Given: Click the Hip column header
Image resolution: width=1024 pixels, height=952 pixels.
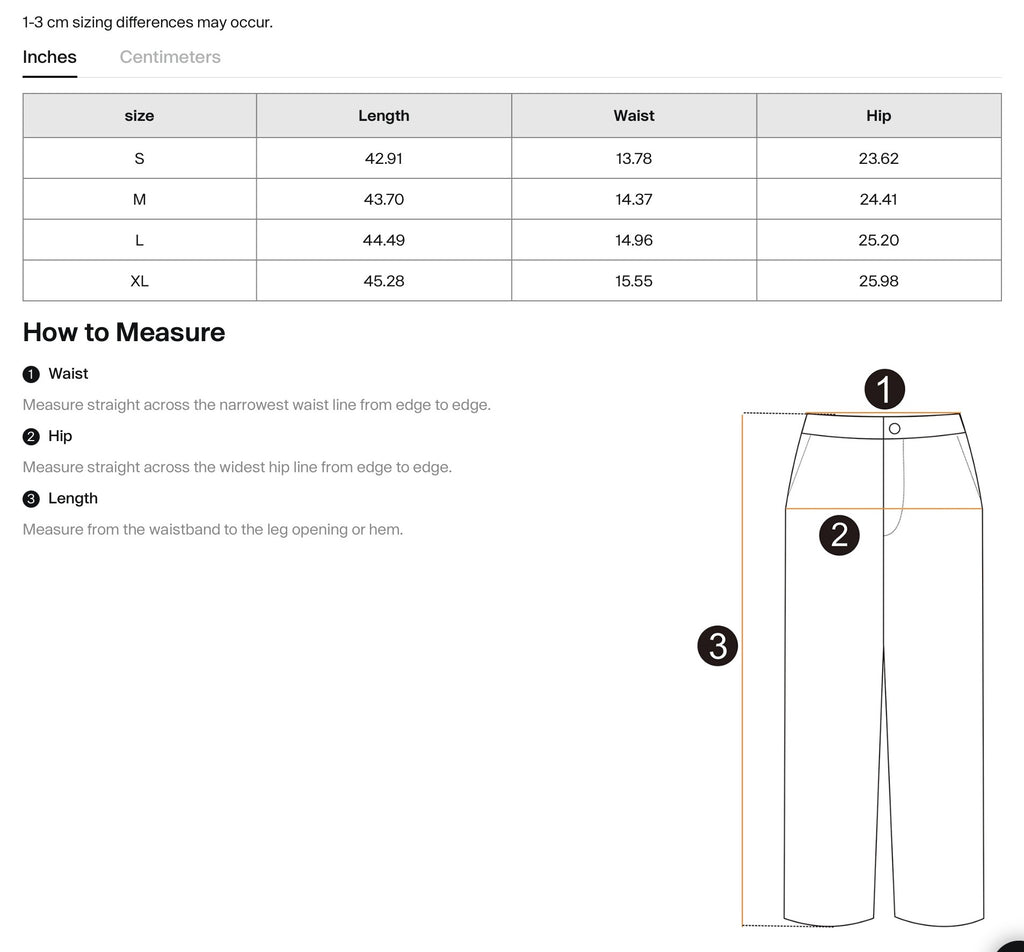Looking at the screenshot, I should pyautogui.click(x=878, y=116).
